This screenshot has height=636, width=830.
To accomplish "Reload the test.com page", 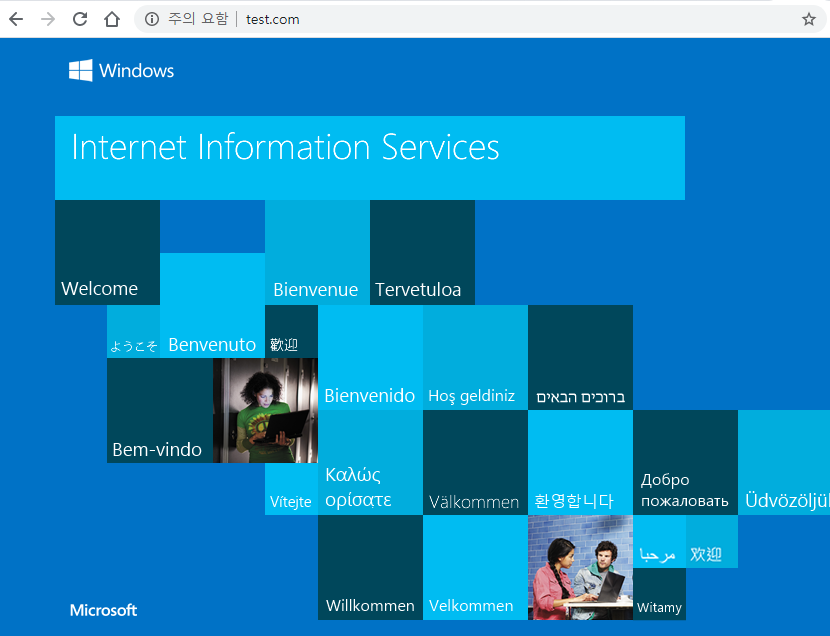I will (80, 20).
